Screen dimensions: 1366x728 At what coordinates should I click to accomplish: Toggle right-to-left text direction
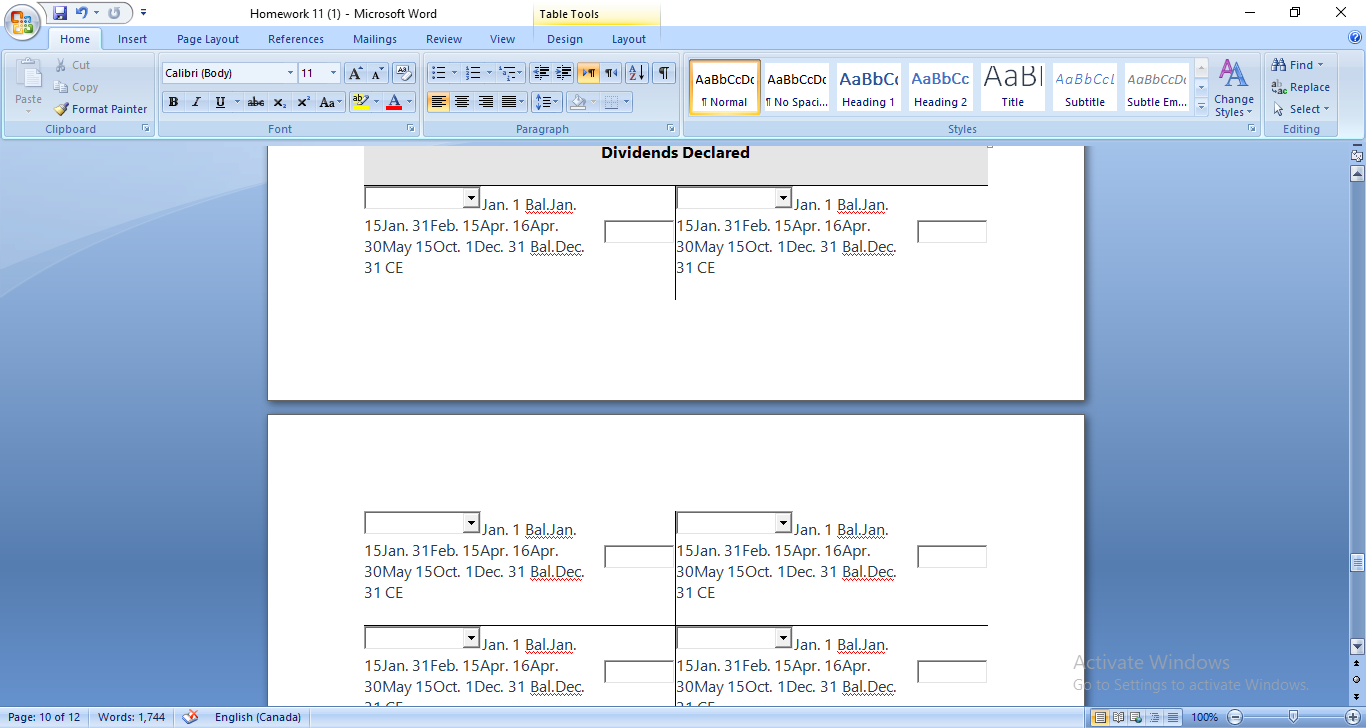(610, 73)
